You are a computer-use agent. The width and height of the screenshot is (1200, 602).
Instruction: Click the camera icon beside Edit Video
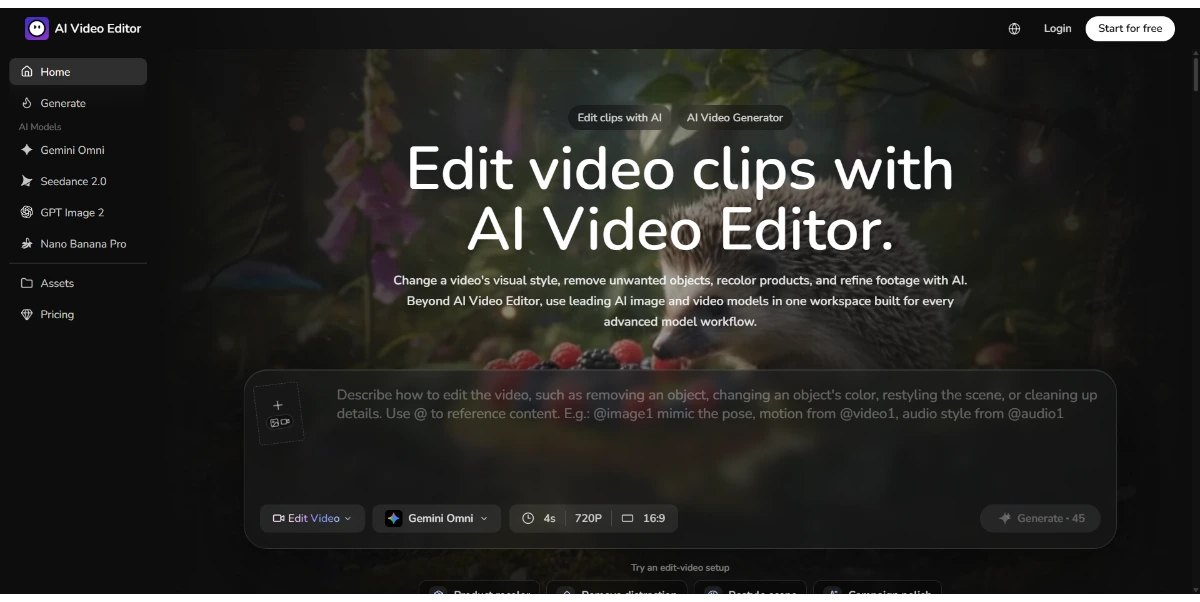tap(278, 518)
